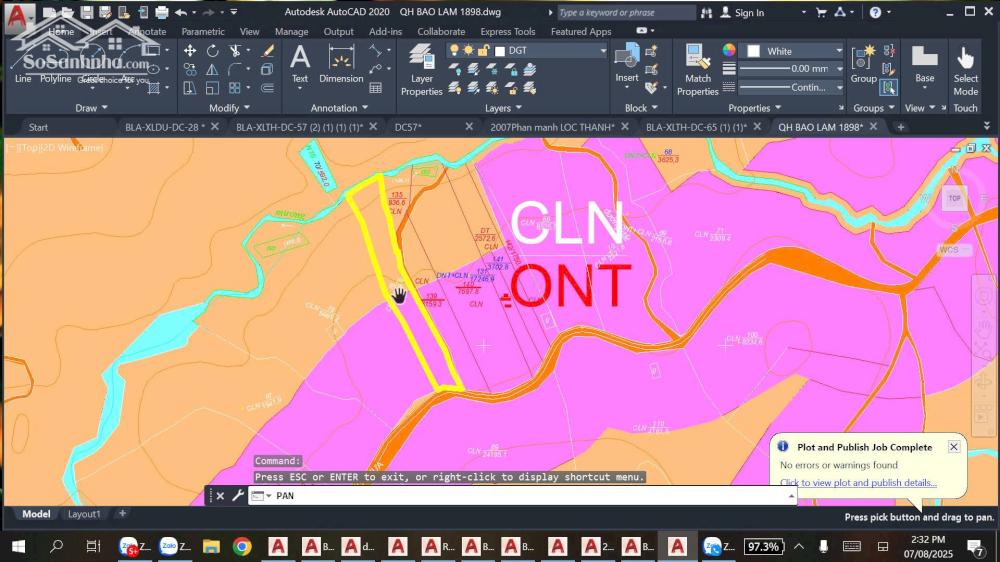Open the DGT layer dropdown
The image size is (1000, 562).
pos(553,51)
